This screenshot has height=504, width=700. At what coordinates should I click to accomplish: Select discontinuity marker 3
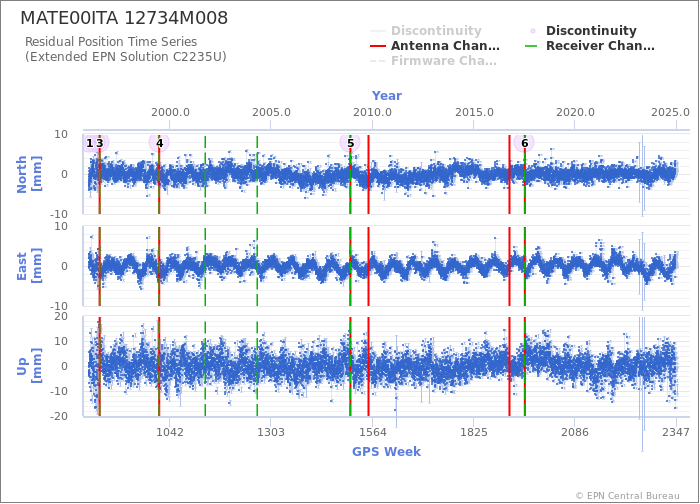[100, 143]
